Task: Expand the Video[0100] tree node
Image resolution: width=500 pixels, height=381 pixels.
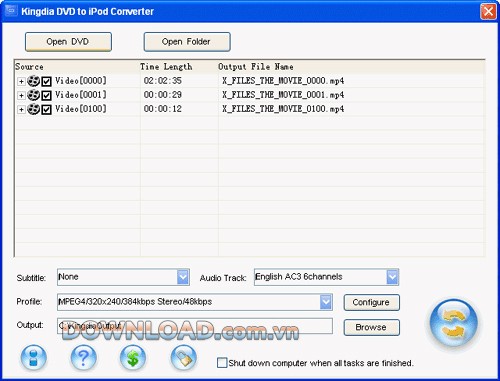Action: pyautogui.click(x=21, y=109)
